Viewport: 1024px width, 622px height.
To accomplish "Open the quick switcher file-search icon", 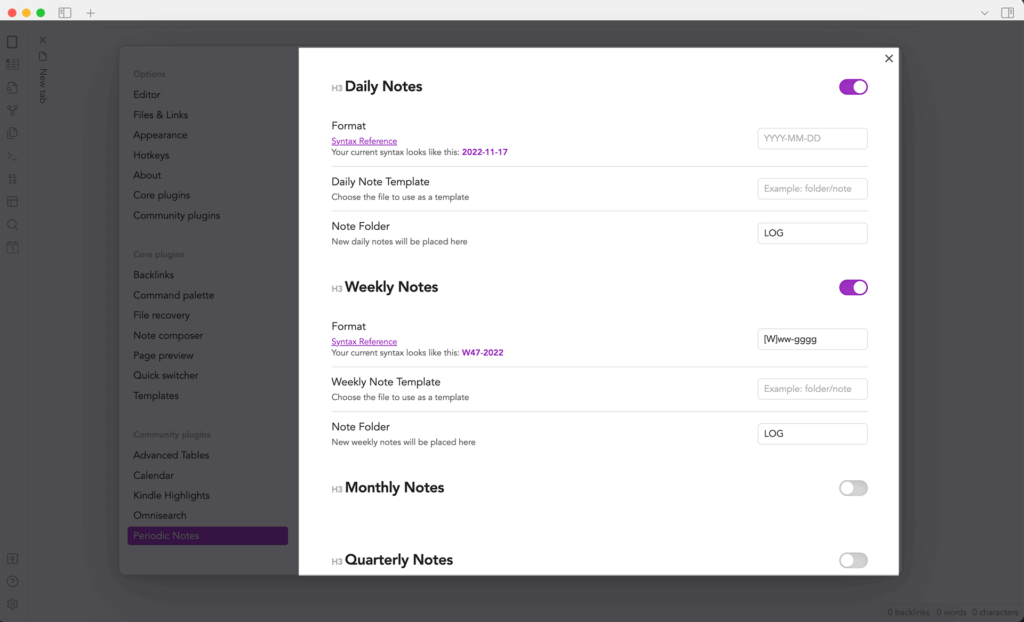I will coord(12,88).
